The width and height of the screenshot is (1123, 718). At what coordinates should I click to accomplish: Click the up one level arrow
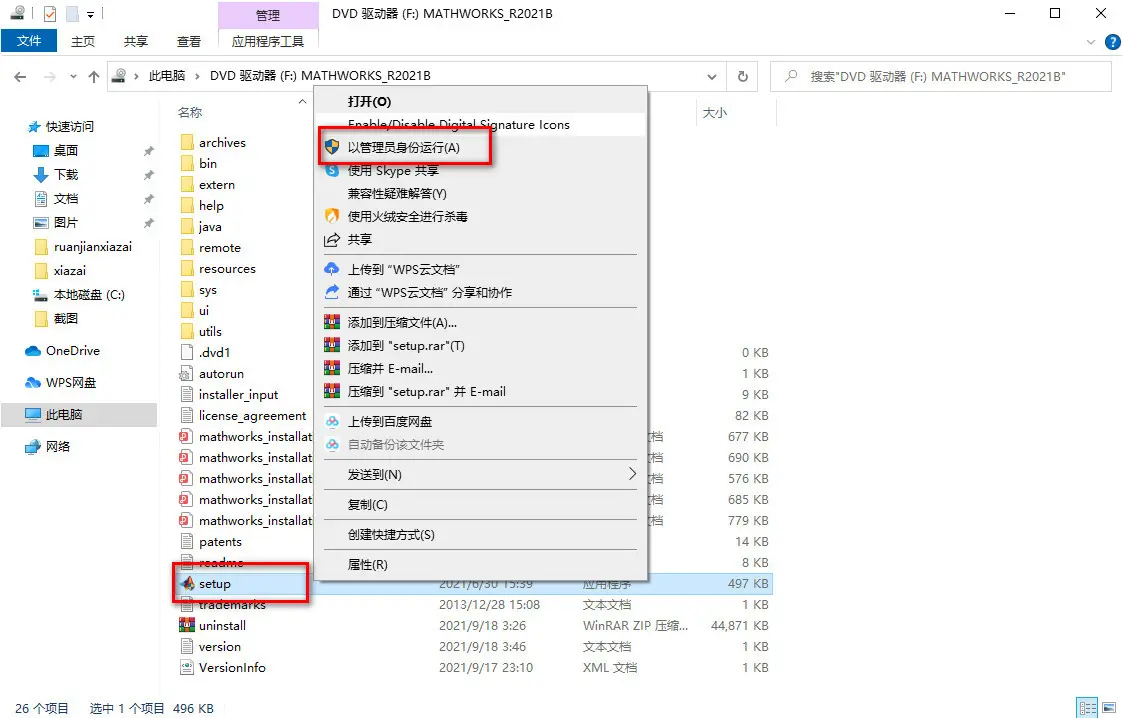[x=94, y=77]
